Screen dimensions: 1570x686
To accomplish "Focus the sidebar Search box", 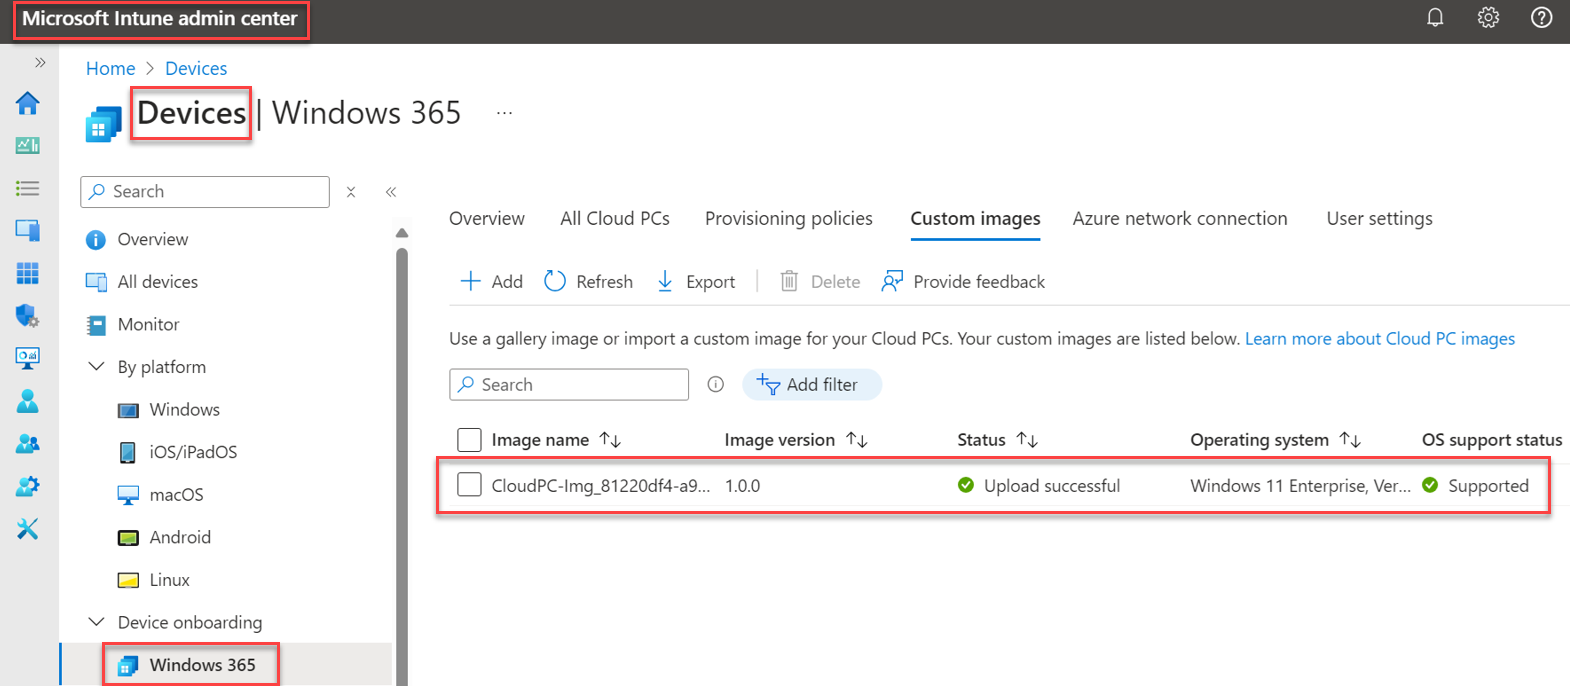I will point(205,191).
